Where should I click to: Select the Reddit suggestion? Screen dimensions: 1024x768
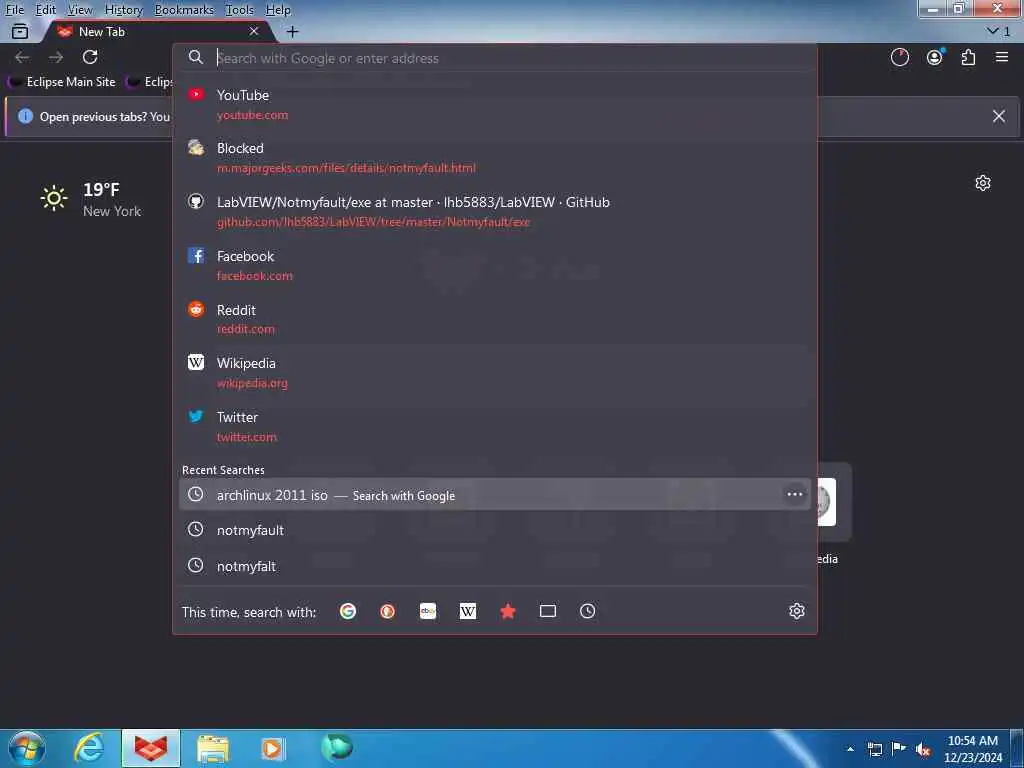coord(495,319)
